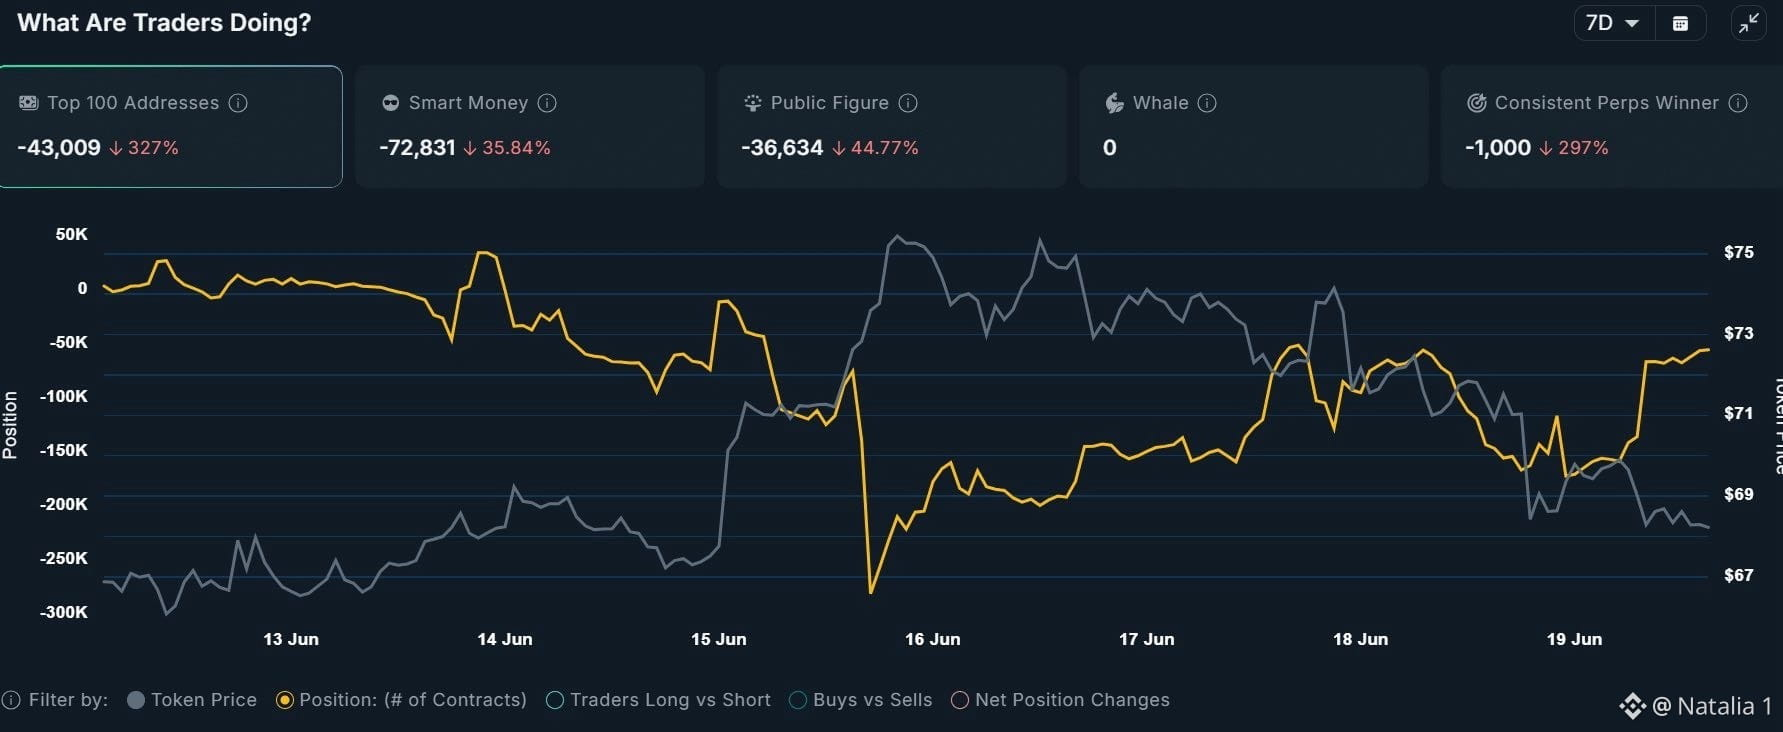
Task: Click the -36,634 Public Figure value
Action: [x=782, y=148]
